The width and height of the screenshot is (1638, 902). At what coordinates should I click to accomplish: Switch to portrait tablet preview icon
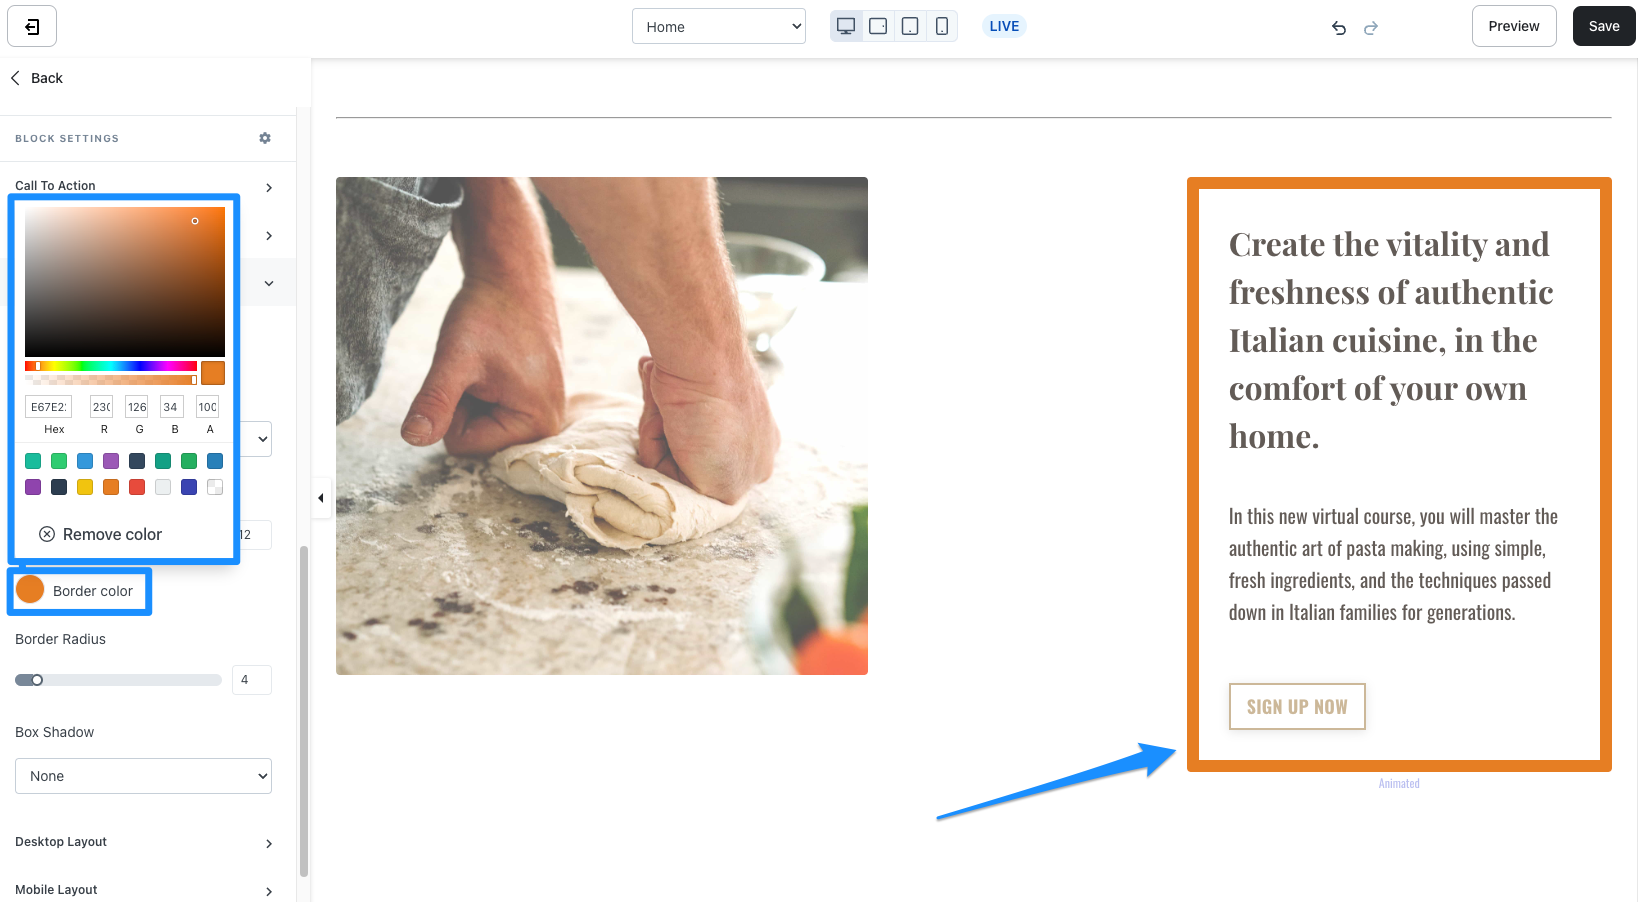tap(910, 27)
